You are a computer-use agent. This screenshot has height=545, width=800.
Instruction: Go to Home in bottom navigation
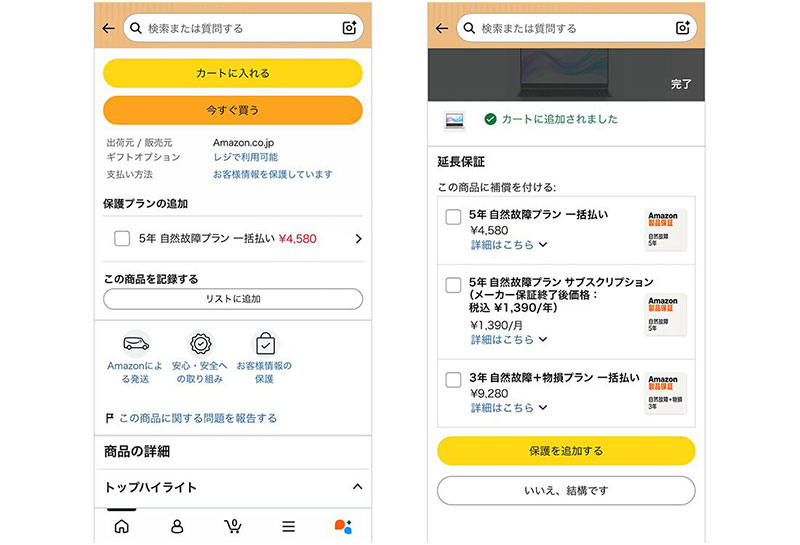[121, 526]
